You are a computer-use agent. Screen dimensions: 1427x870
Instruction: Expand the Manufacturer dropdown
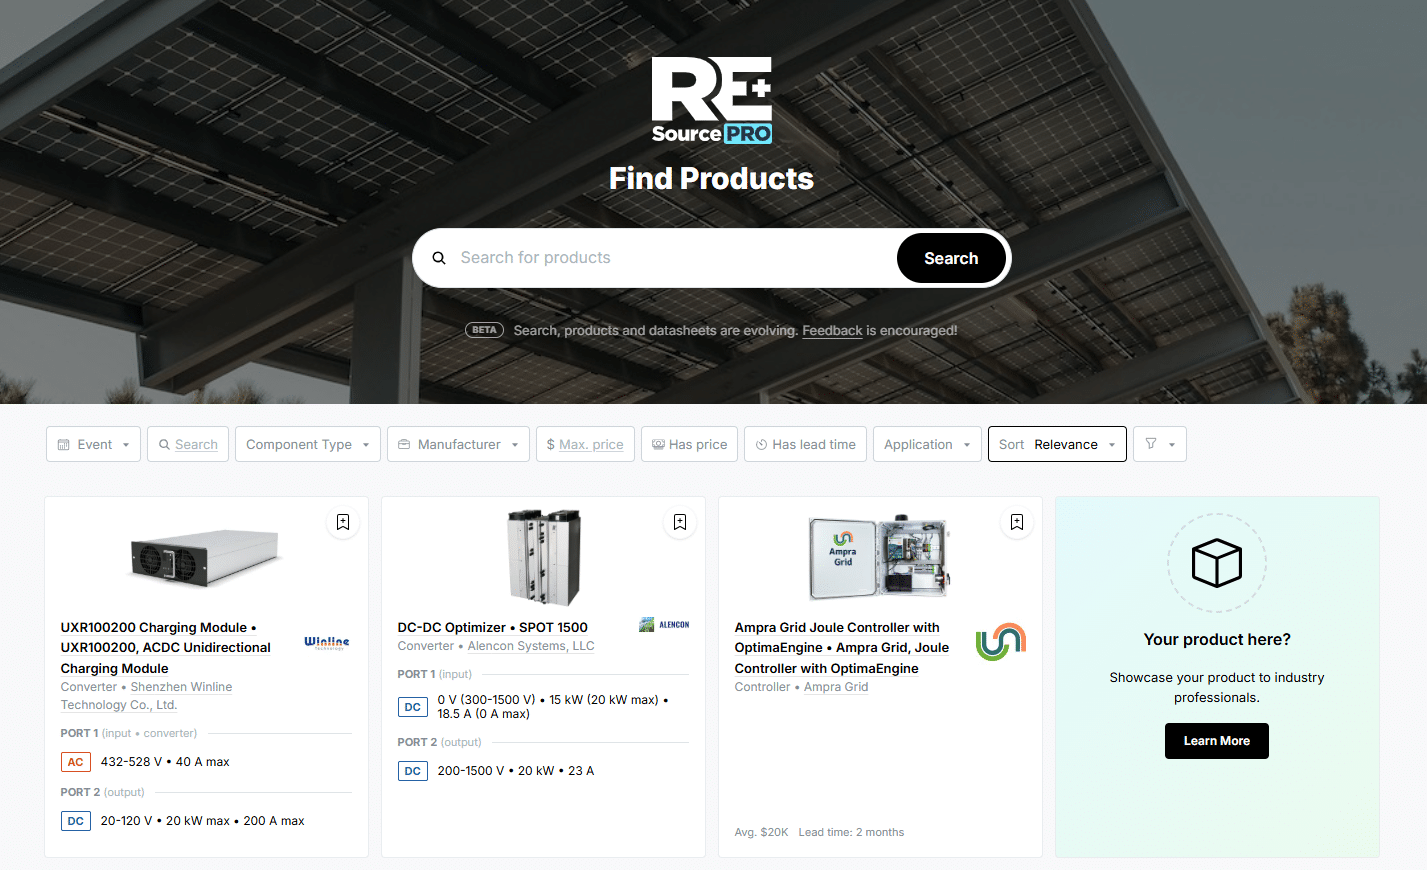coord(458,444)
